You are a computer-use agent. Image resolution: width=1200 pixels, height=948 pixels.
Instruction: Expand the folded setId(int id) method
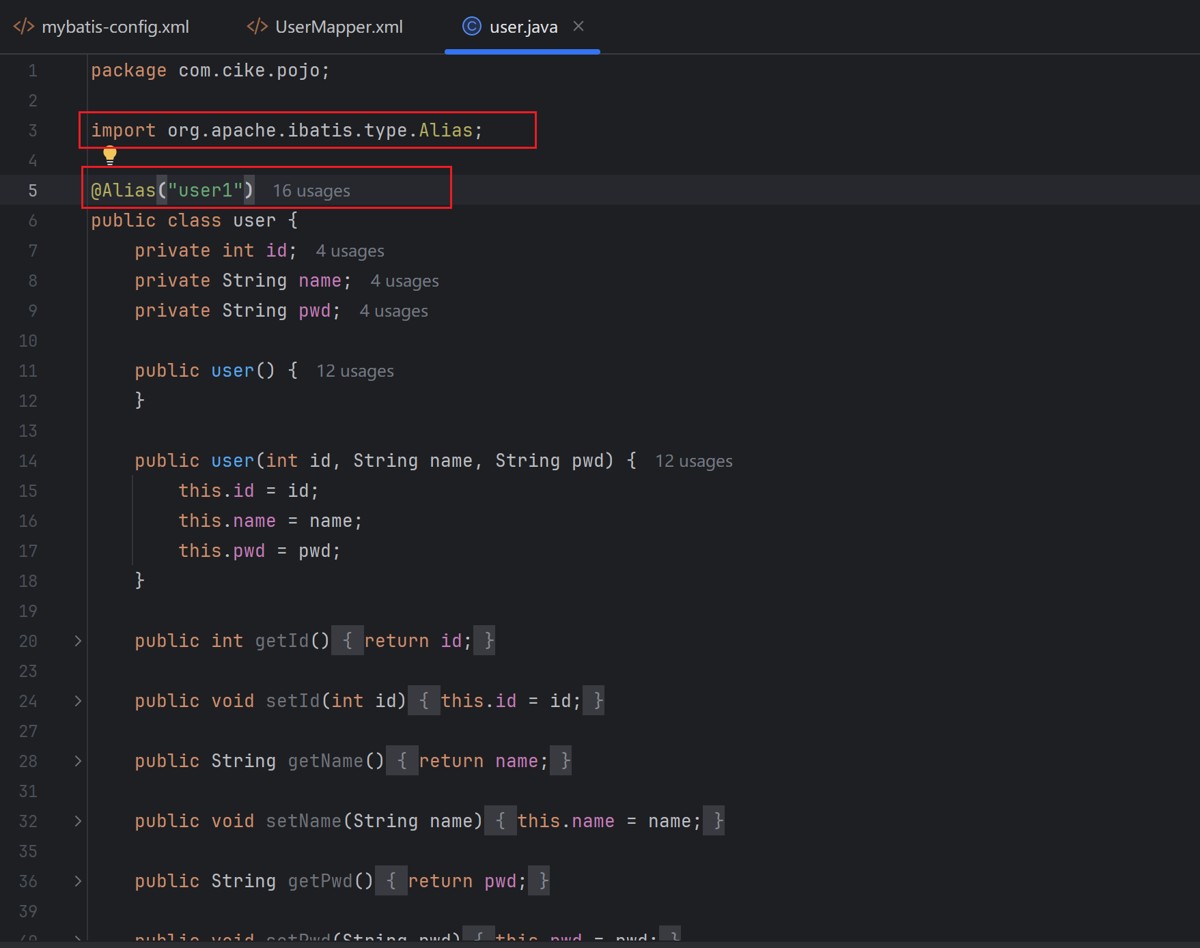coord(78,701)
